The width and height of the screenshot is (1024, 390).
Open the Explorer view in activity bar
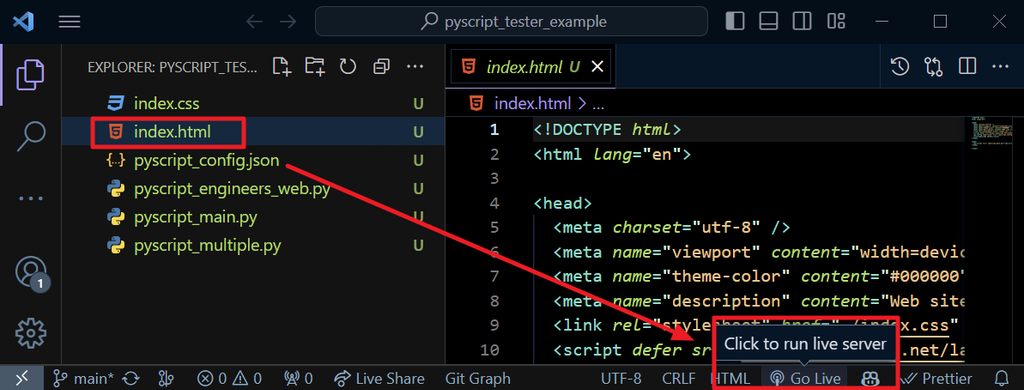tap(31, 74)
